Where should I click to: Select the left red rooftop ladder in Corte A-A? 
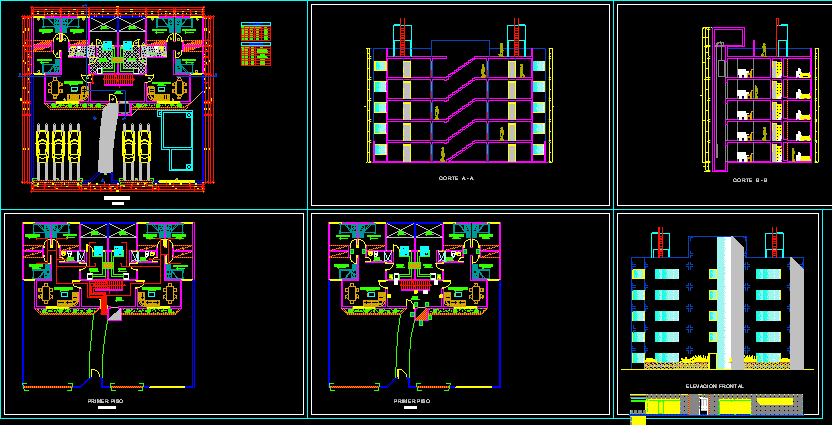[x=402, y=38]
